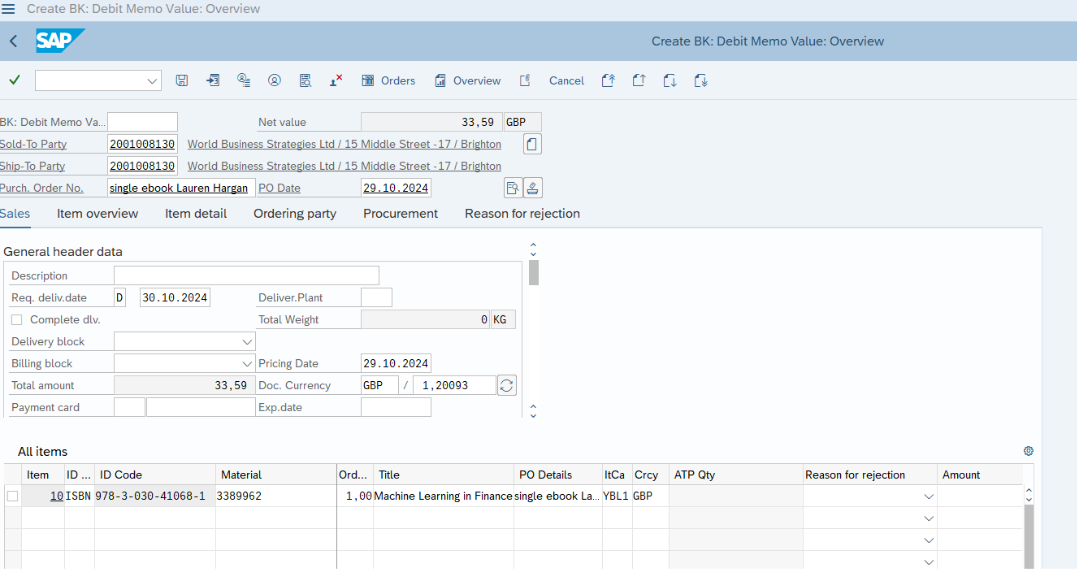Image resolution: width=1077 pixels, height=570 pixels.
Task: Click the Doc. Currency GBP field
Action: tap(379, 385)
